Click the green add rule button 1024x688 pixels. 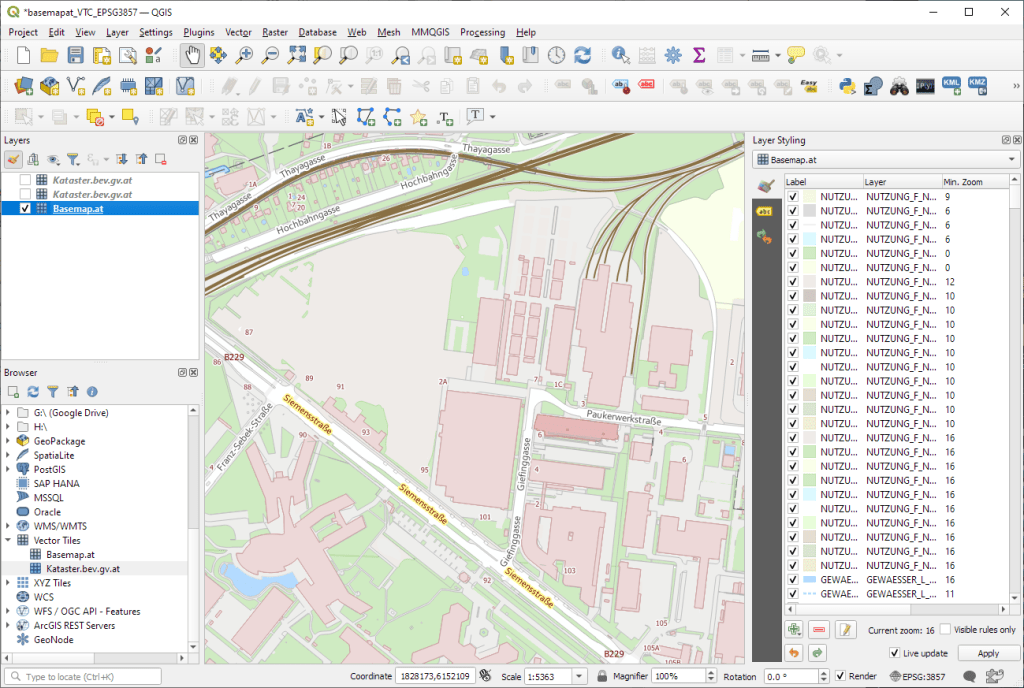point(794,630)
